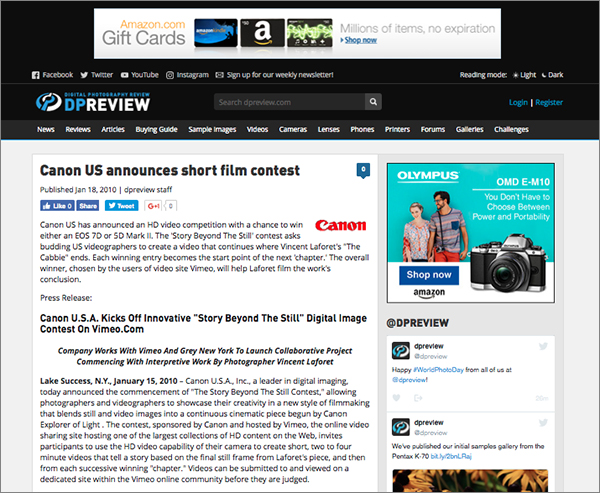This screenshot has height=493, width=600.
Task: Click the magnifier search button
Action: (373, 102)
